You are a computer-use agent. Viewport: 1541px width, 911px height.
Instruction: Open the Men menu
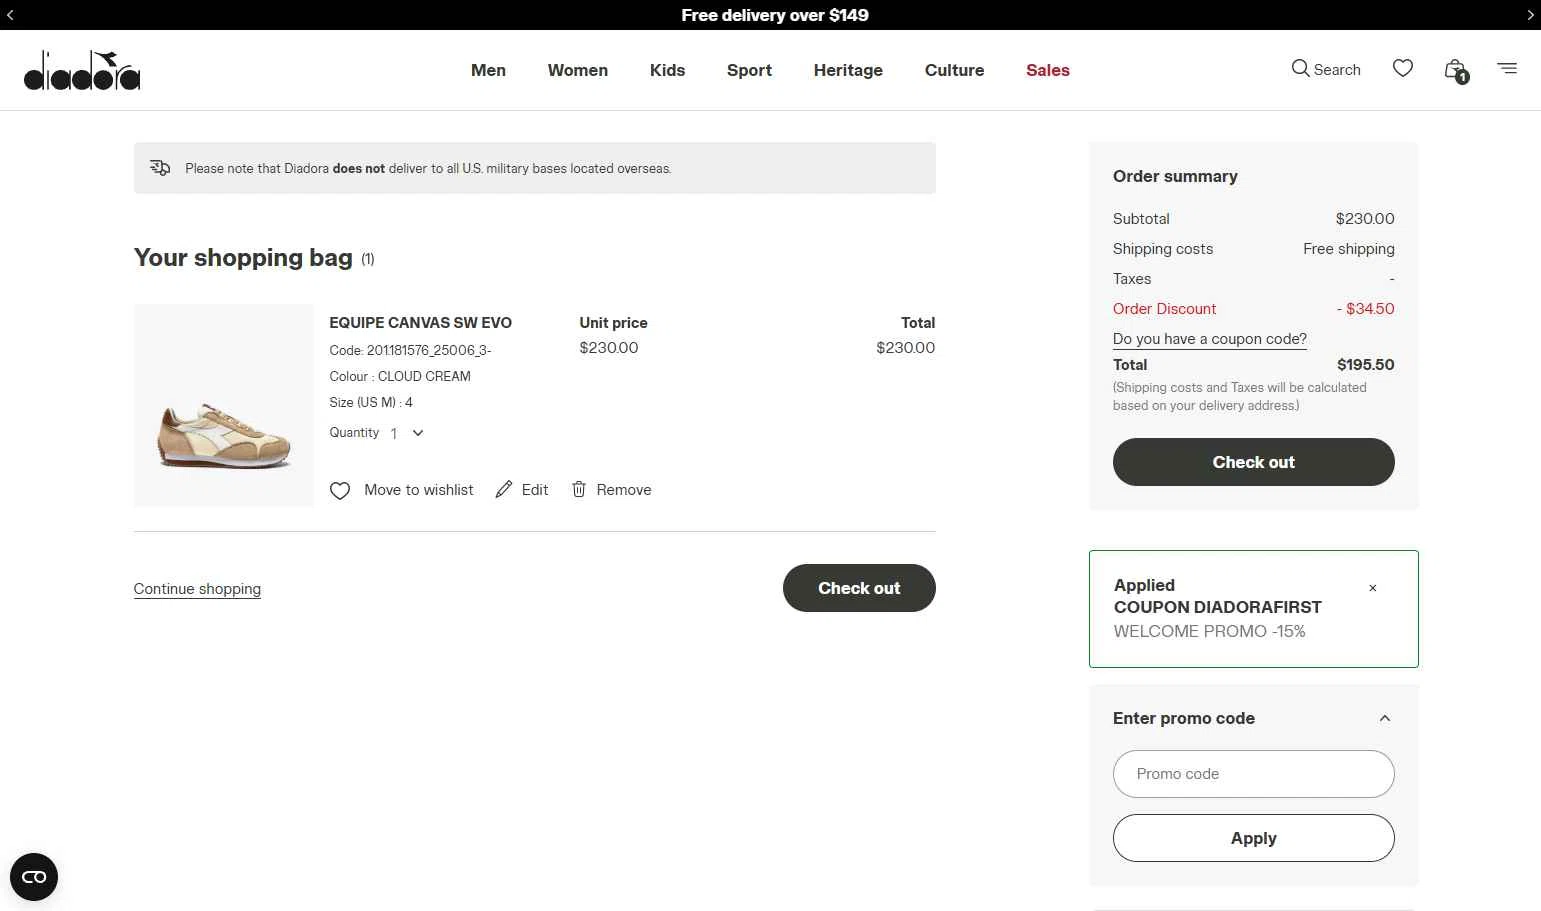(488, 70)
